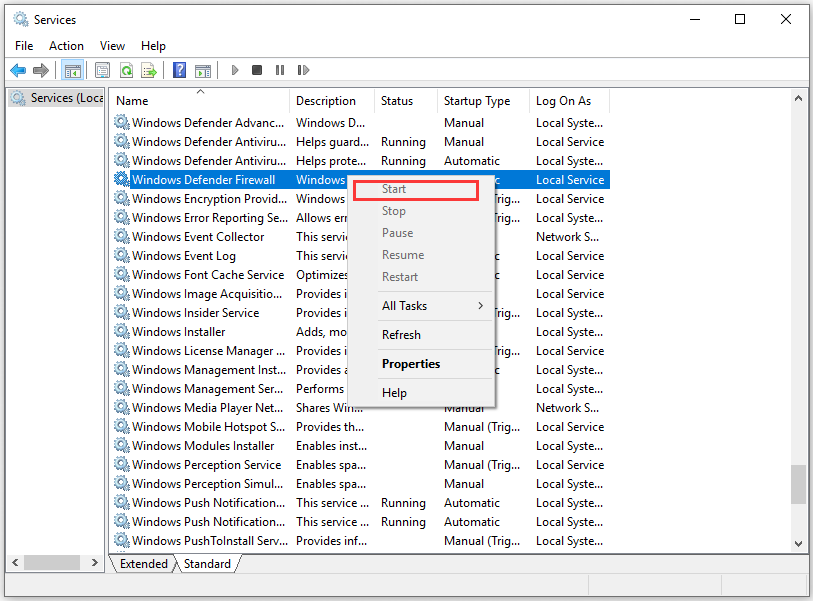
Task: Click gear icon of Windows Perception Service row
Action: (122, 464)
